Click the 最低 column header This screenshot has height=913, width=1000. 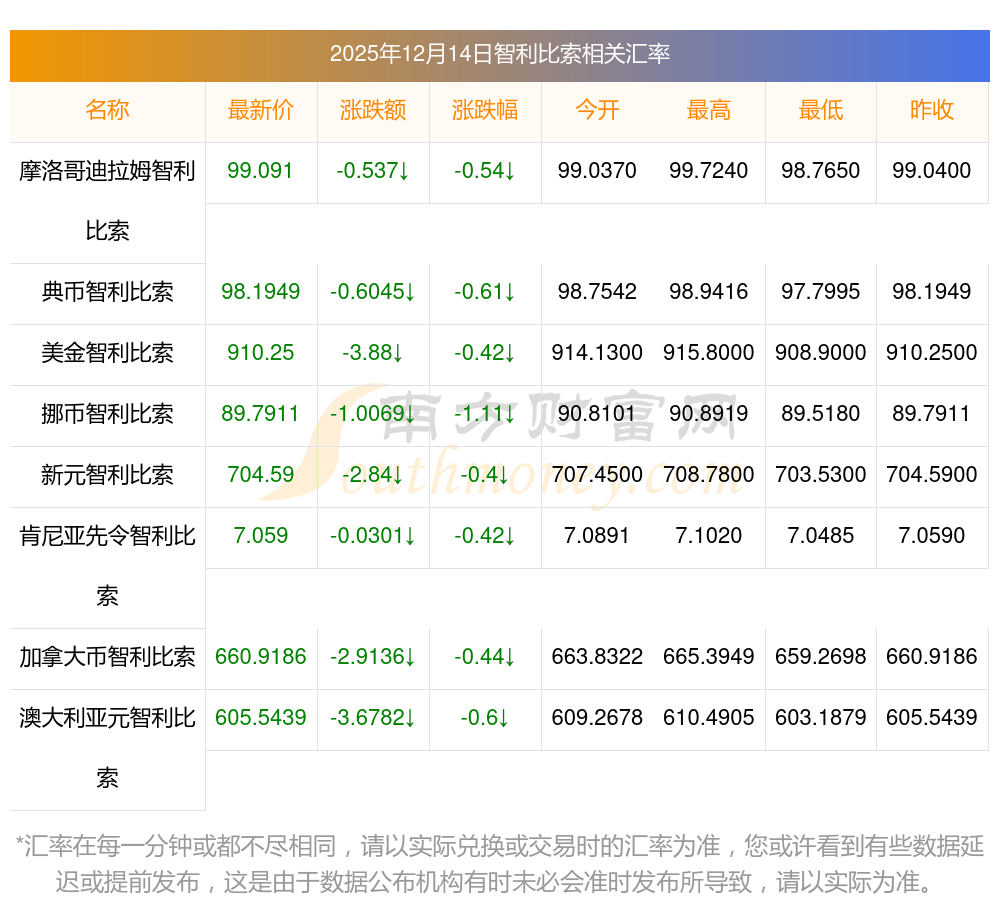820,111
